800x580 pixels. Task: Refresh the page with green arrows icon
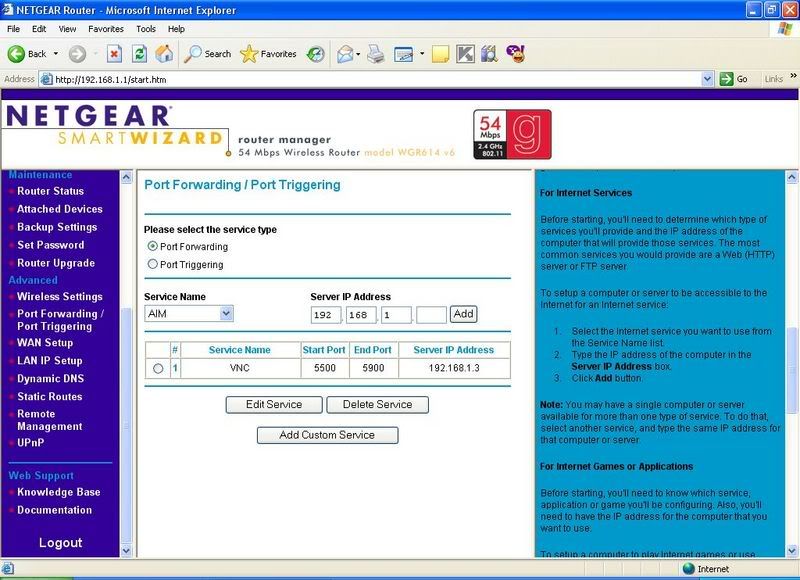click(x=139, y=54)
